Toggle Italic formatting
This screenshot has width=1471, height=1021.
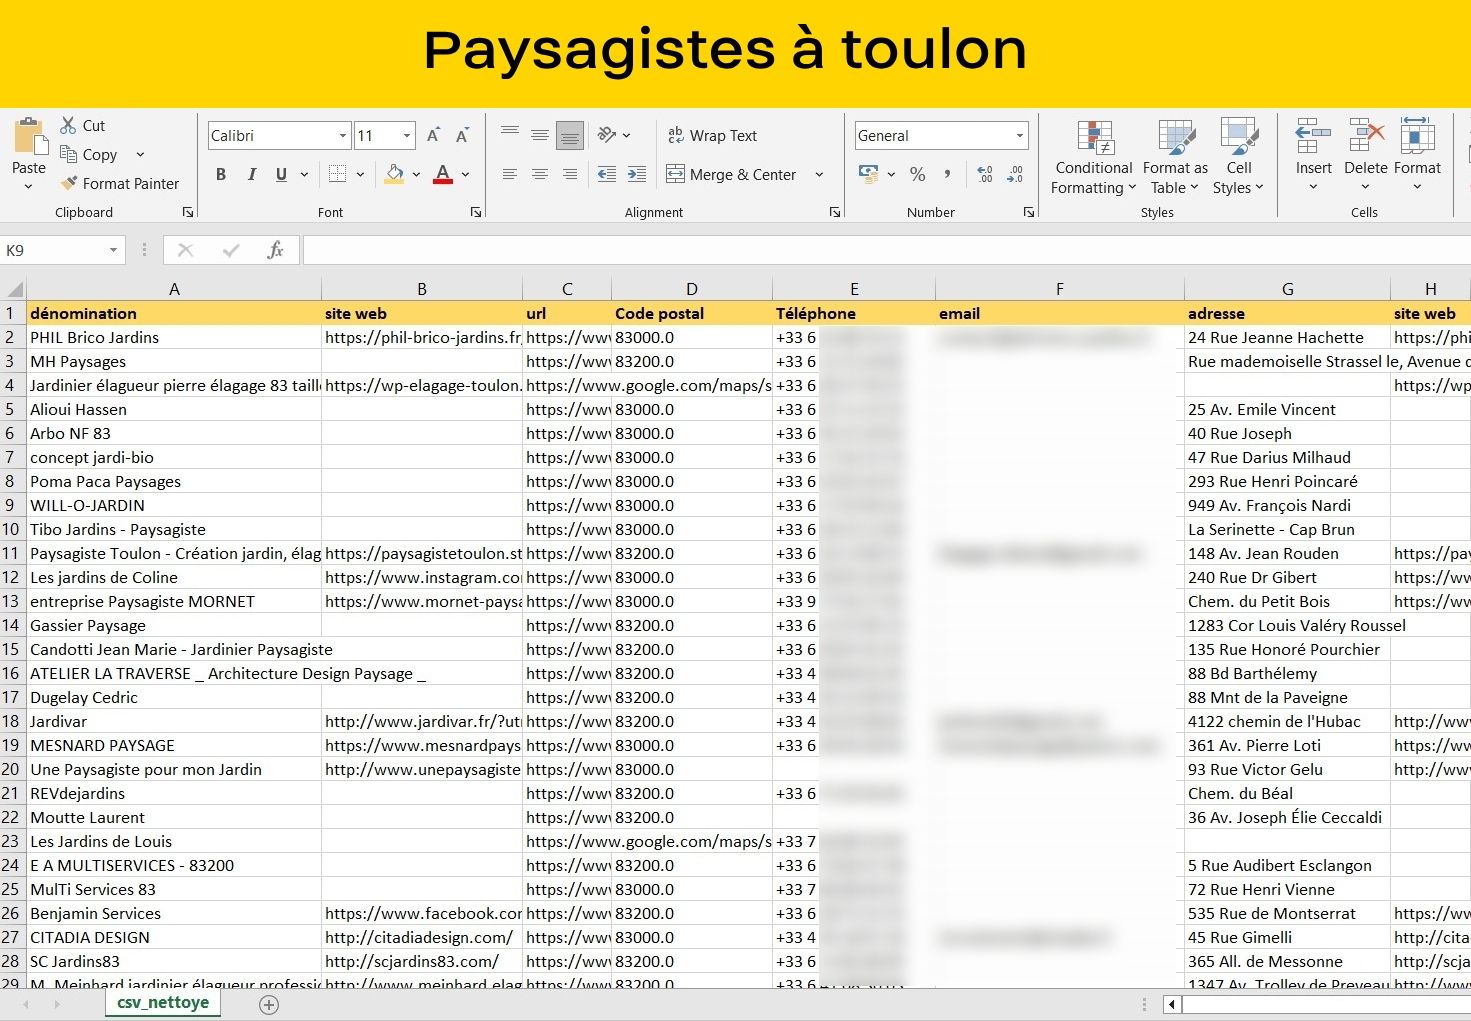pos(251,174)
